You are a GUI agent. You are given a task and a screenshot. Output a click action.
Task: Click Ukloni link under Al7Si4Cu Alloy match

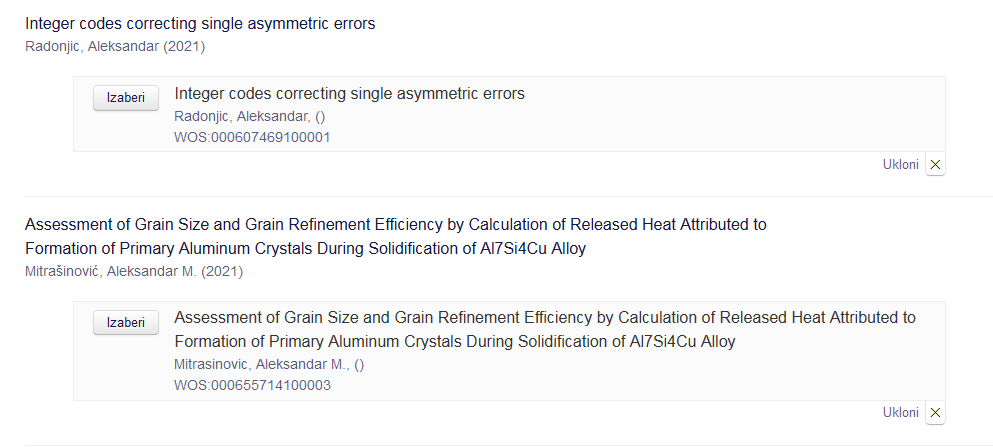coord(900,413)
